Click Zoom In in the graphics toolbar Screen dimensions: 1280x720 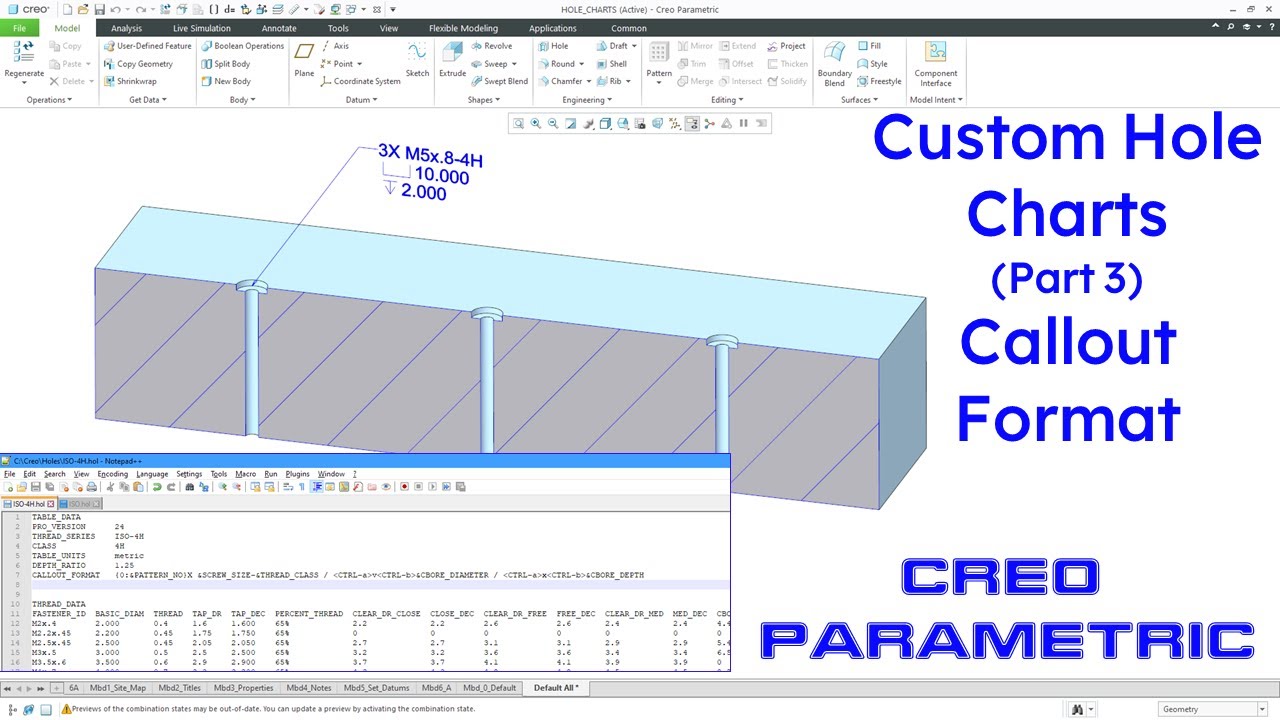tap(535, 123)
